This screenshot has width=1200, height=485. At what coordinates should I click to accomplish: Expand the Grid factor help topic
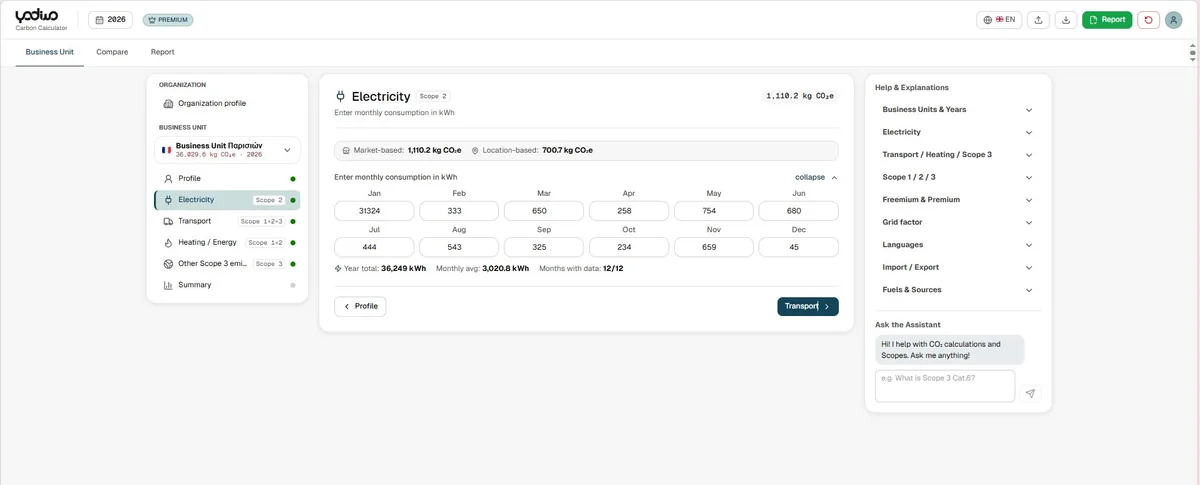point(956,222)
